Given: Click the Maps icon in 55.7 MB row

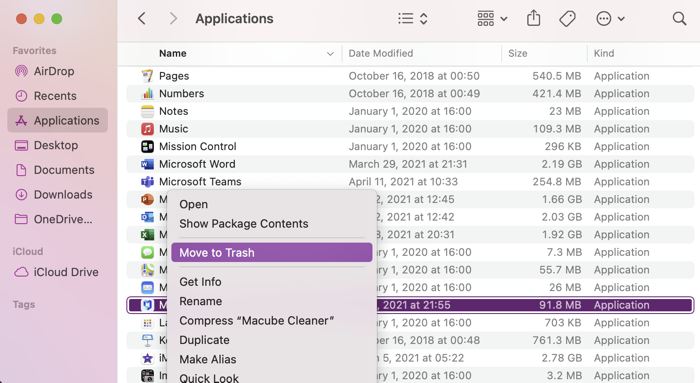Looking at the screenshot, I should 147,270.
